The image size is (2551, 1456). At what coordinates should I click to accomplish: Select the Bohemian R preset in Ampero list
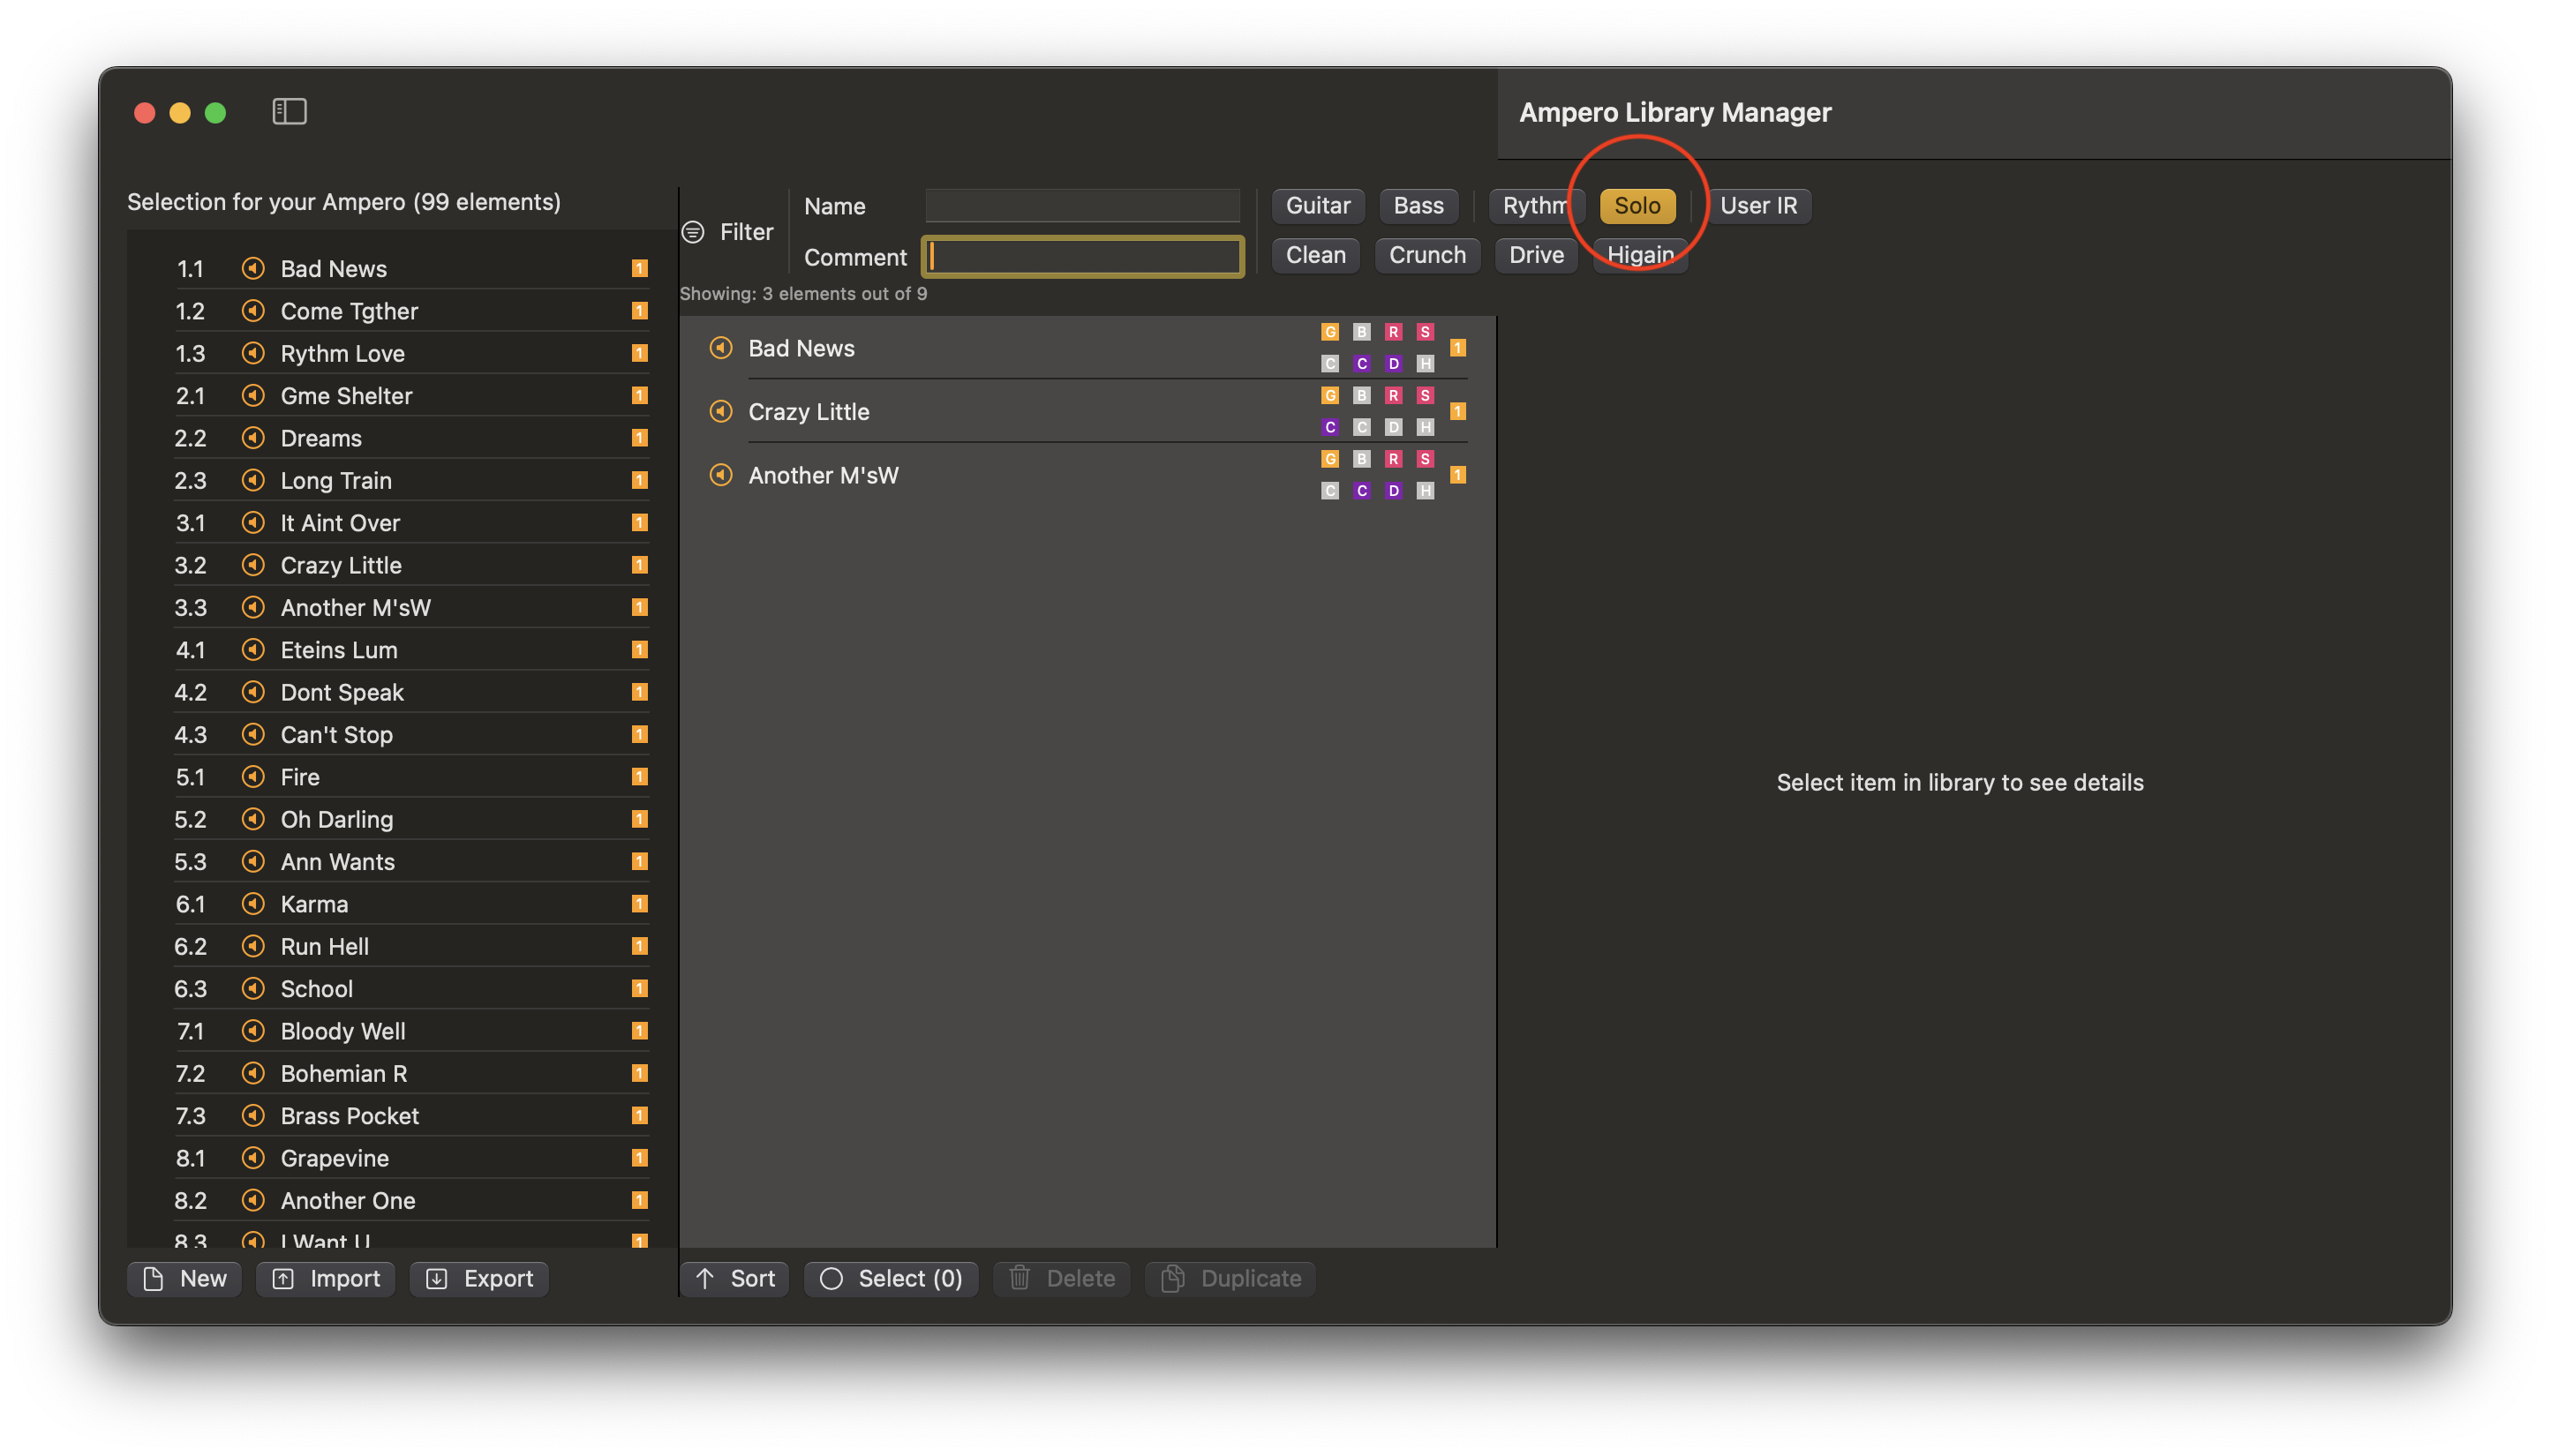pyautogui.click(x=343, y=1073)
